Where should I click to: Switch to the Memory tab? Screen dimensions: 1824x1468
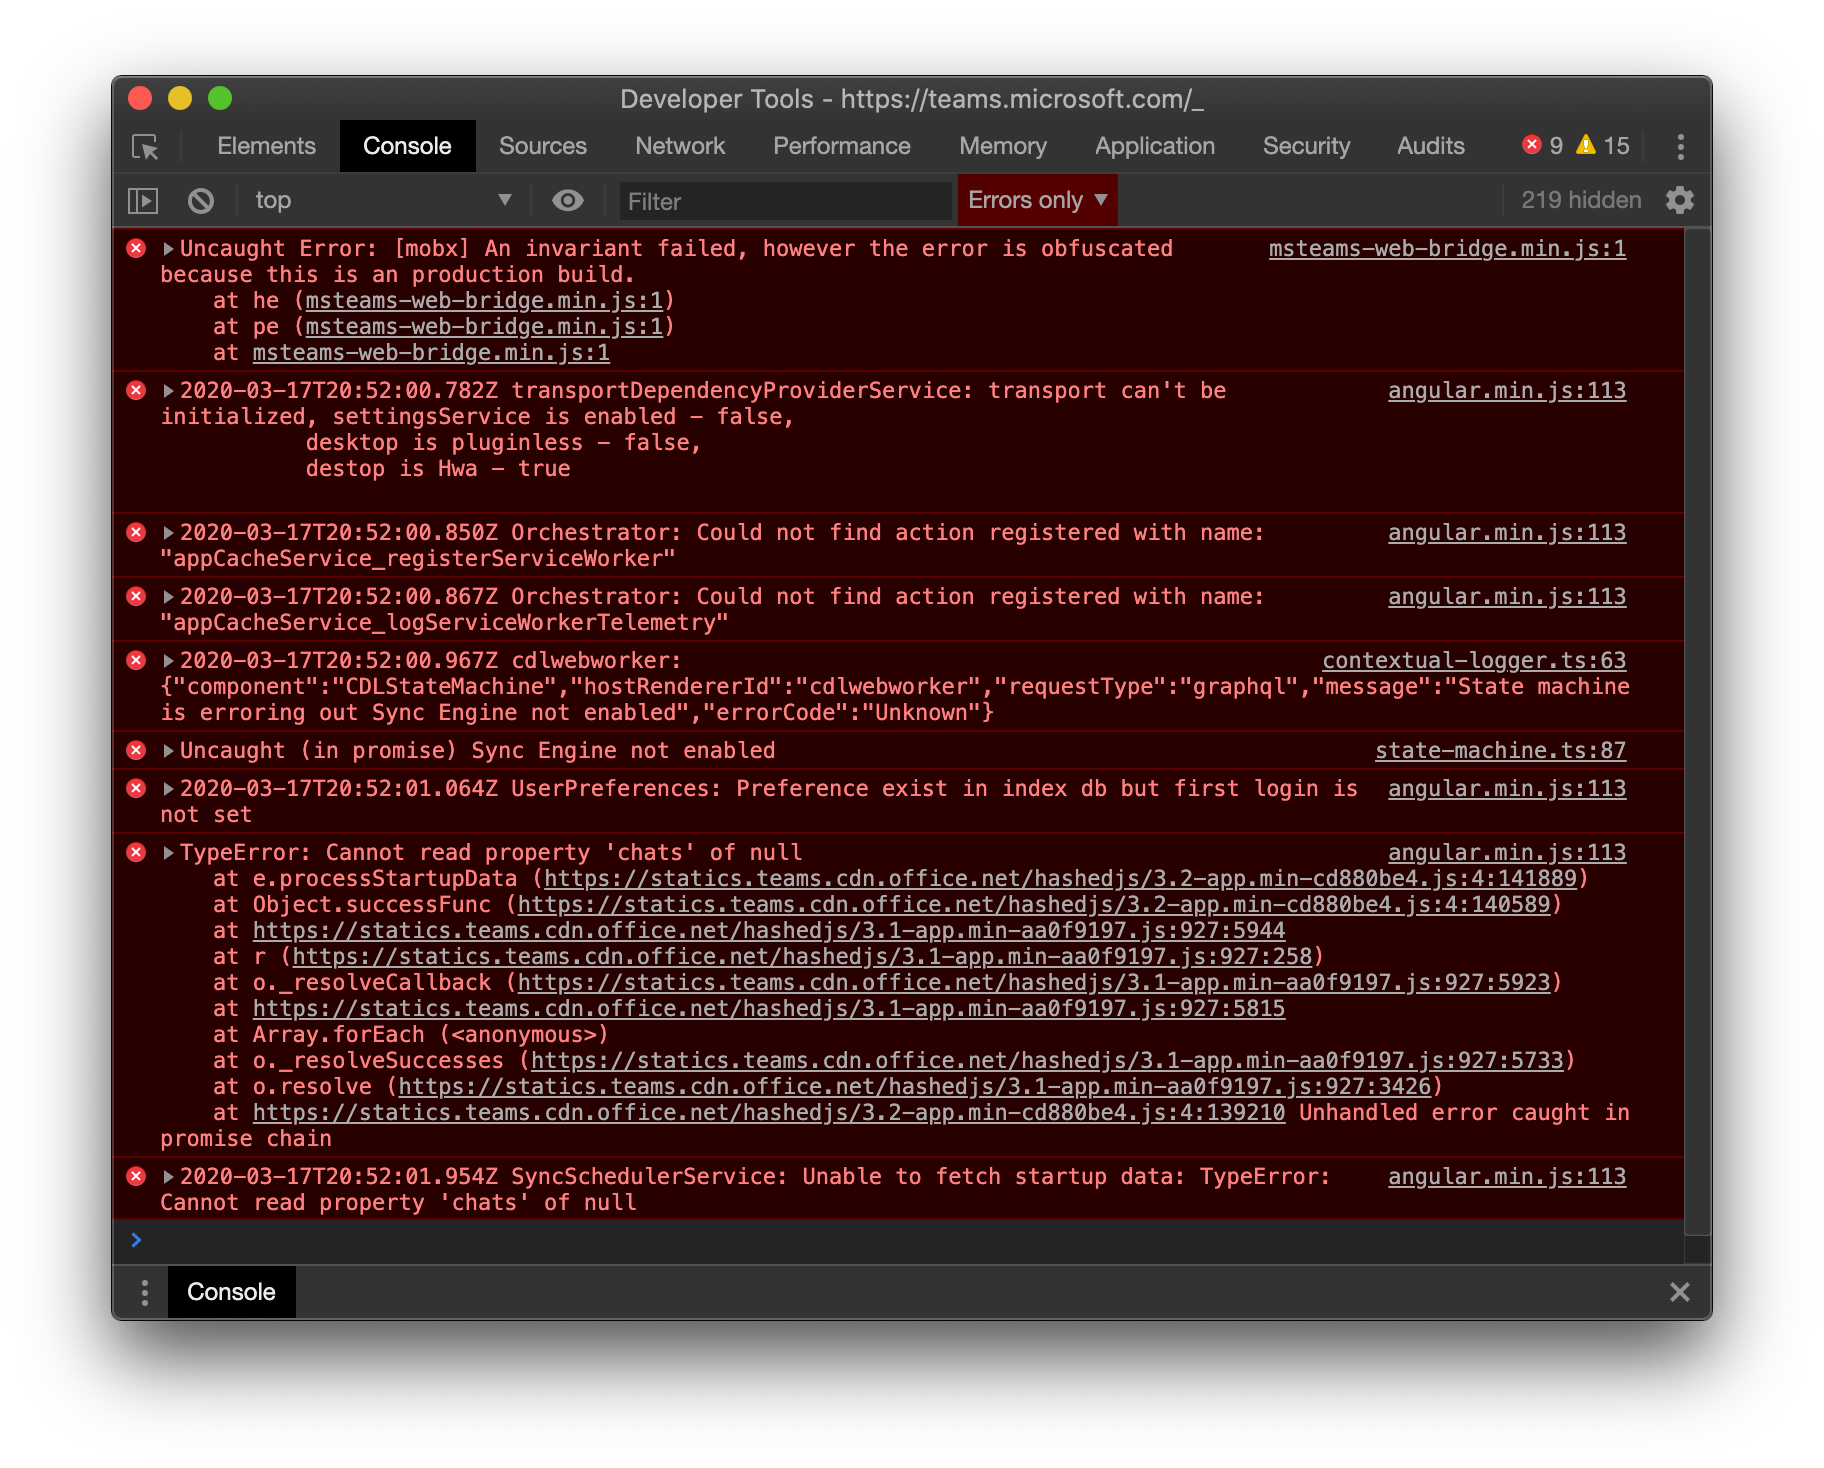1003,146
